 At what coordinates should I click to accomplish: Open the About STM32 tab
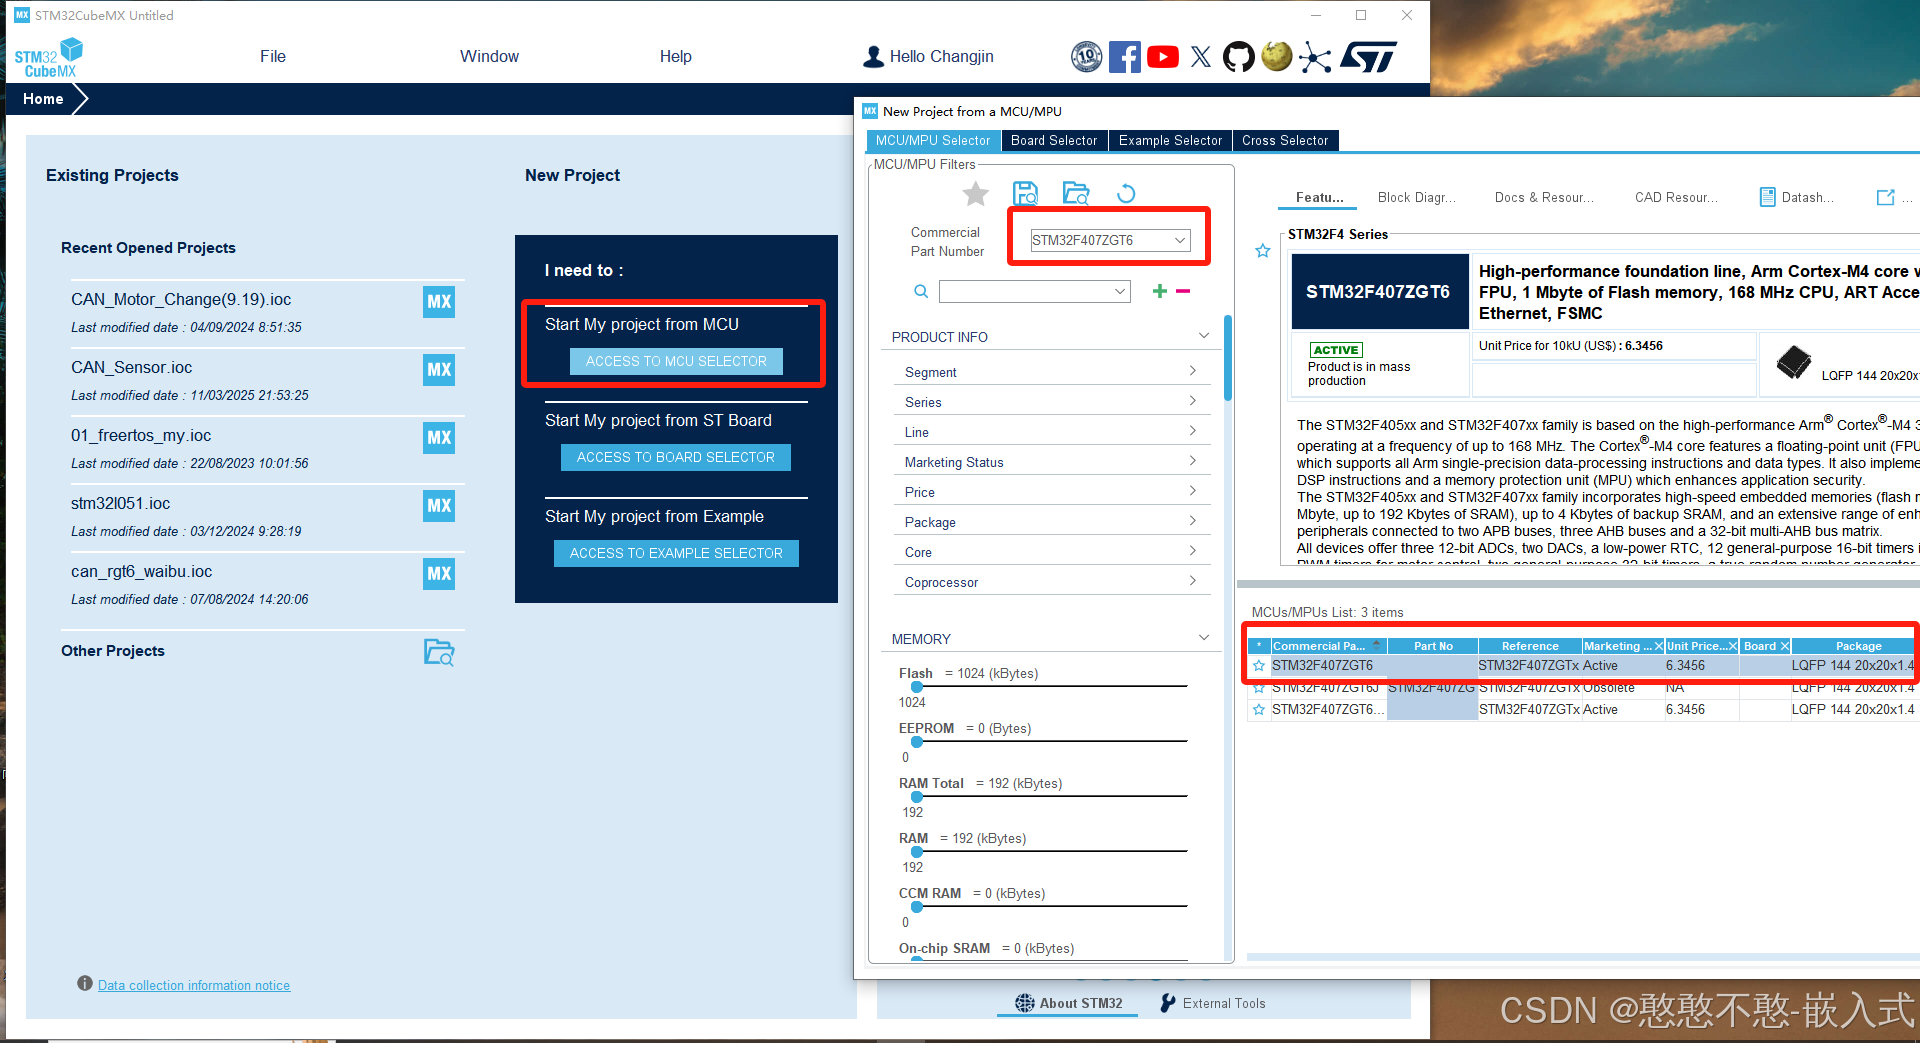pyautogui.click(x=1069, y=1003)
